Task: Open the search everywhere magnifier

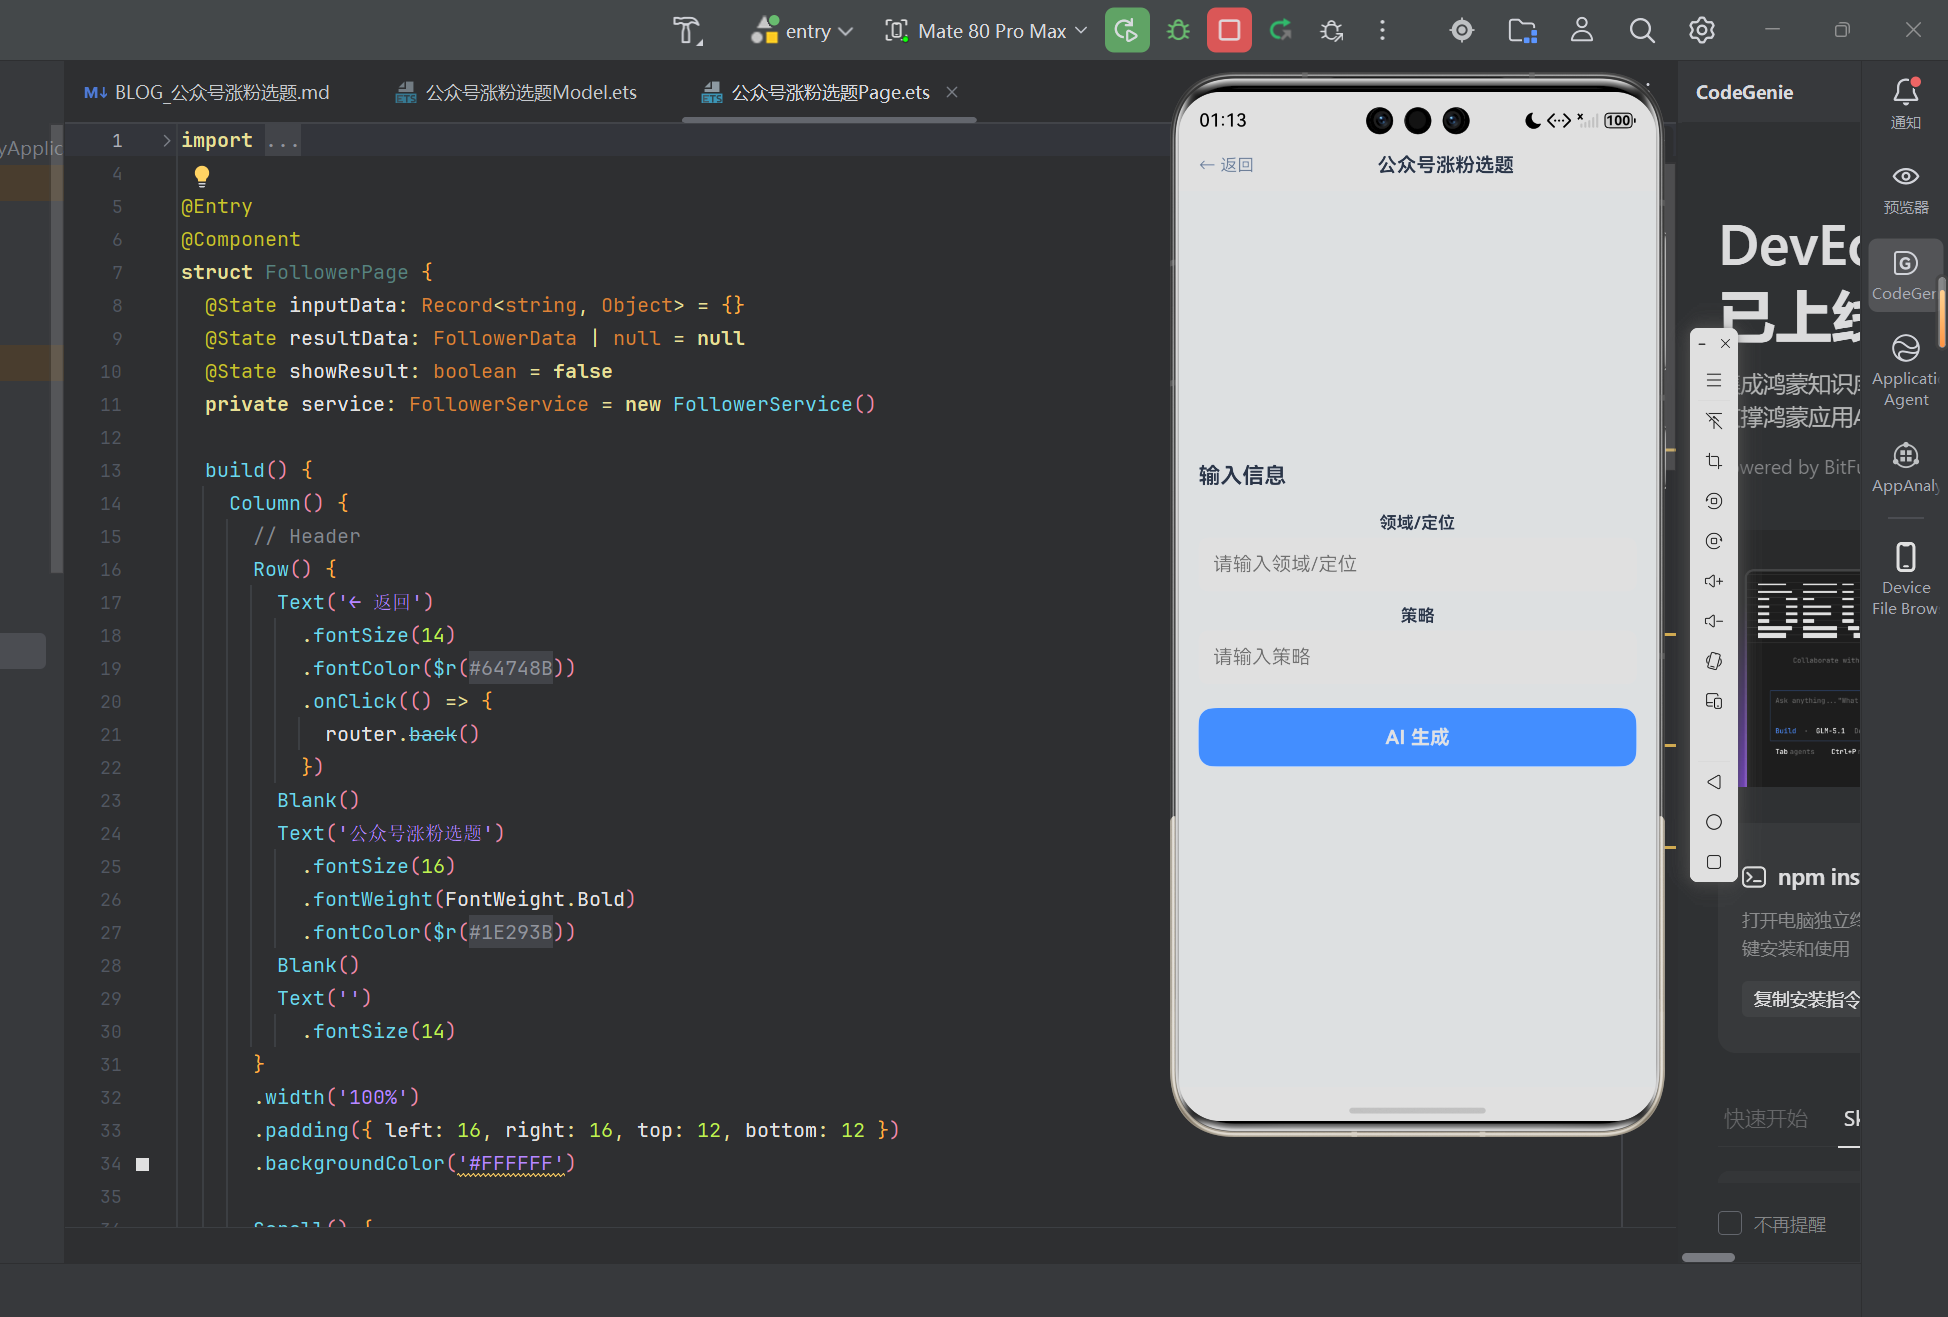Action: [1642, 31]
